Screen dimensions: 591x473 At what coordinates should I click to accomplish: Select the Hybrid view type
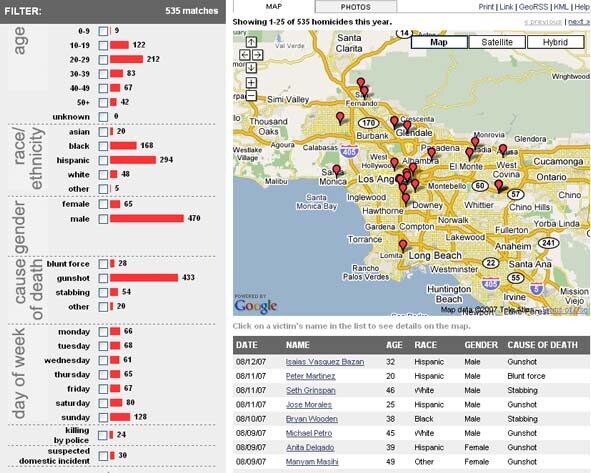[x=555, y=42]
